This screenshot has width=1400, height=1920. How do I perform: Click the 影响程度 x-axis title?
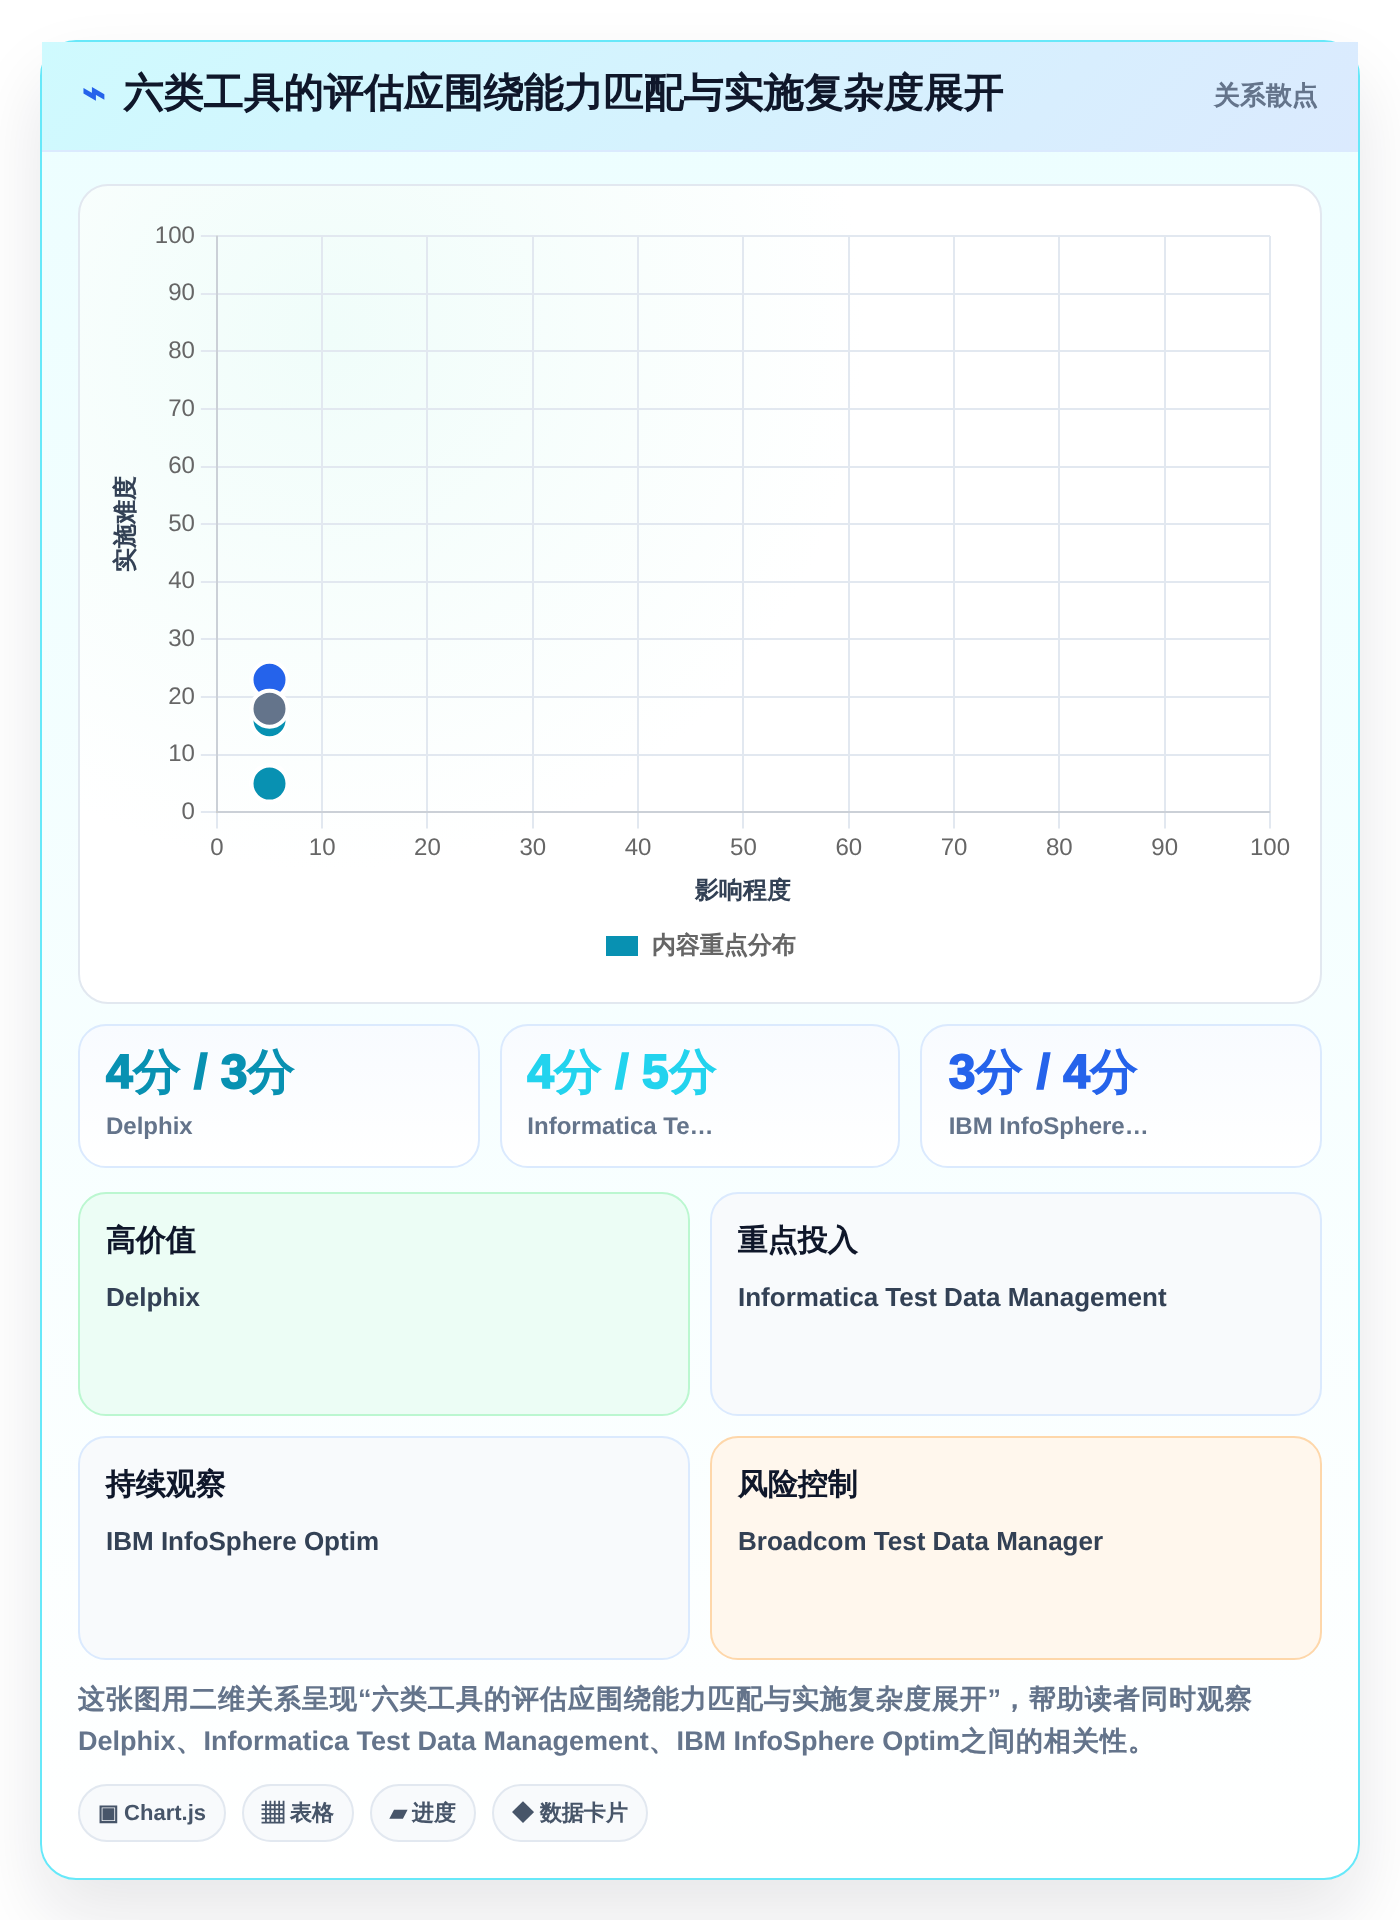[743, 890]
